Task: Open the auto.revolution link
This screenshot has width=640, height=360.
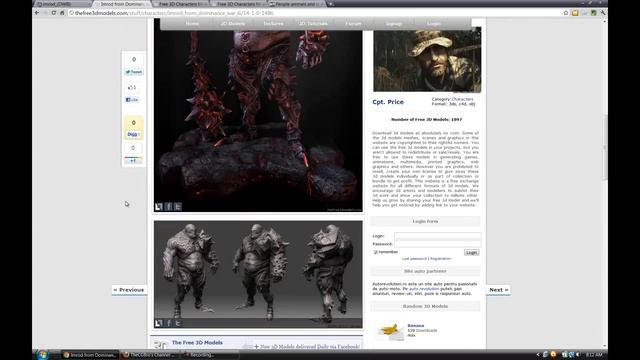Action: [x=424, y=289]
